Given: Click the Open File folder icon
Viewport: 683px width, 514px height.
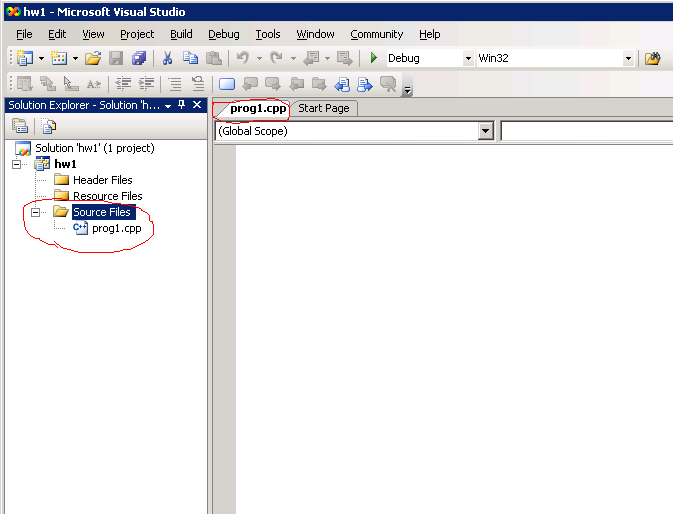Looking at the screenshot, I should [x=93, y=58].
